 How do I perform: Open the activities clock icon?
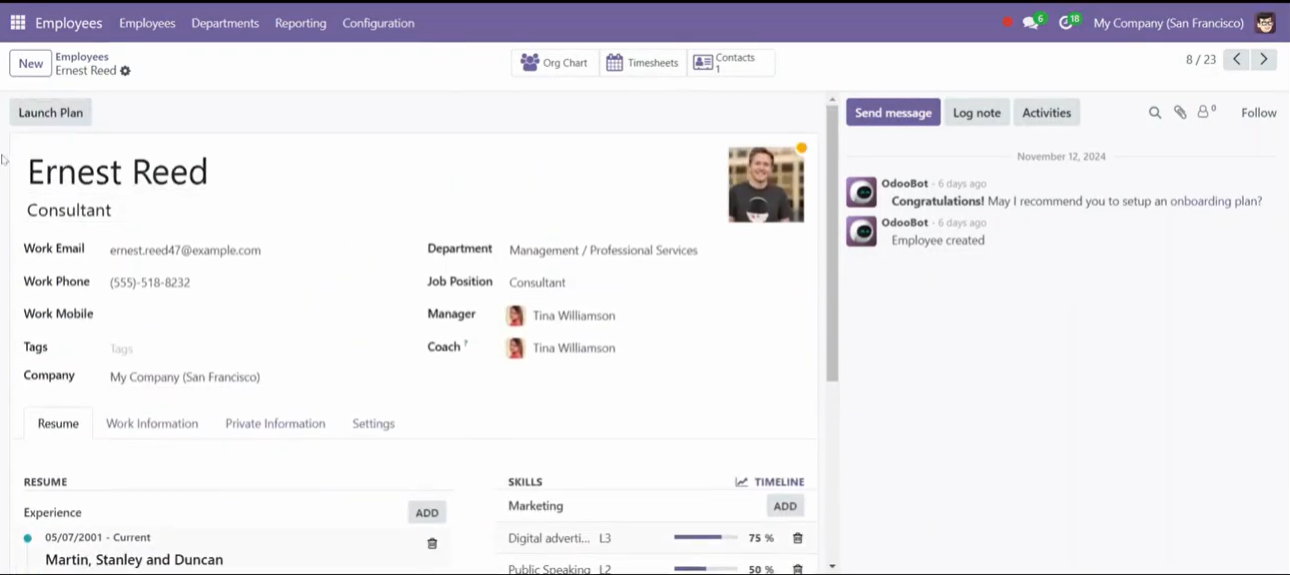[x=1066, y=22]
